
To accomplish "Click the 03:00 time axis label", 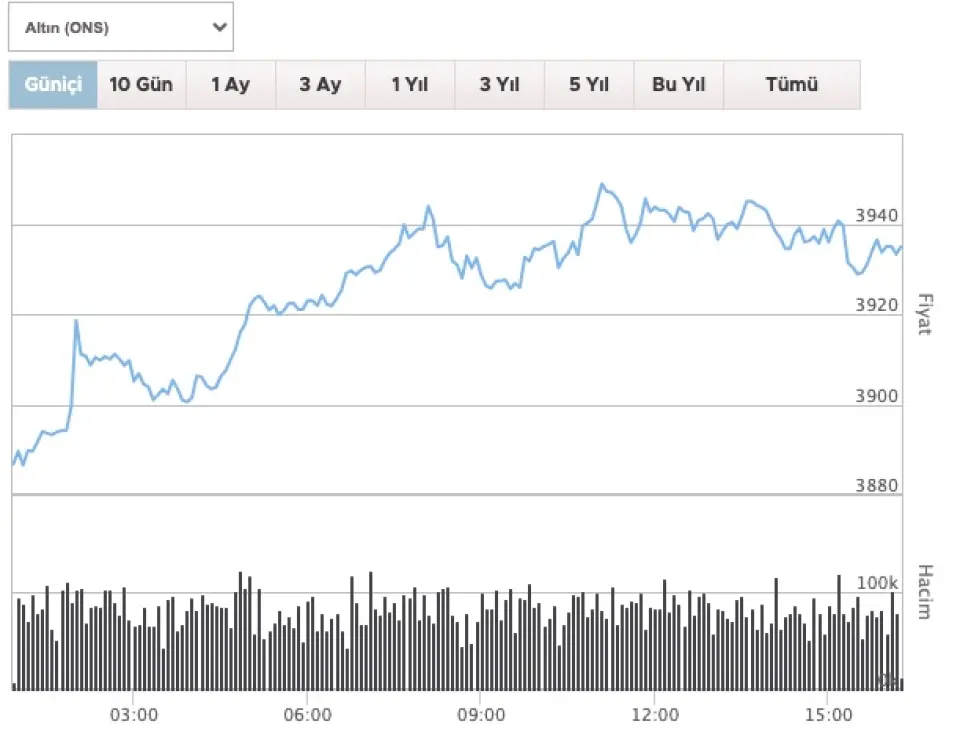I will (x=134, y=715).
